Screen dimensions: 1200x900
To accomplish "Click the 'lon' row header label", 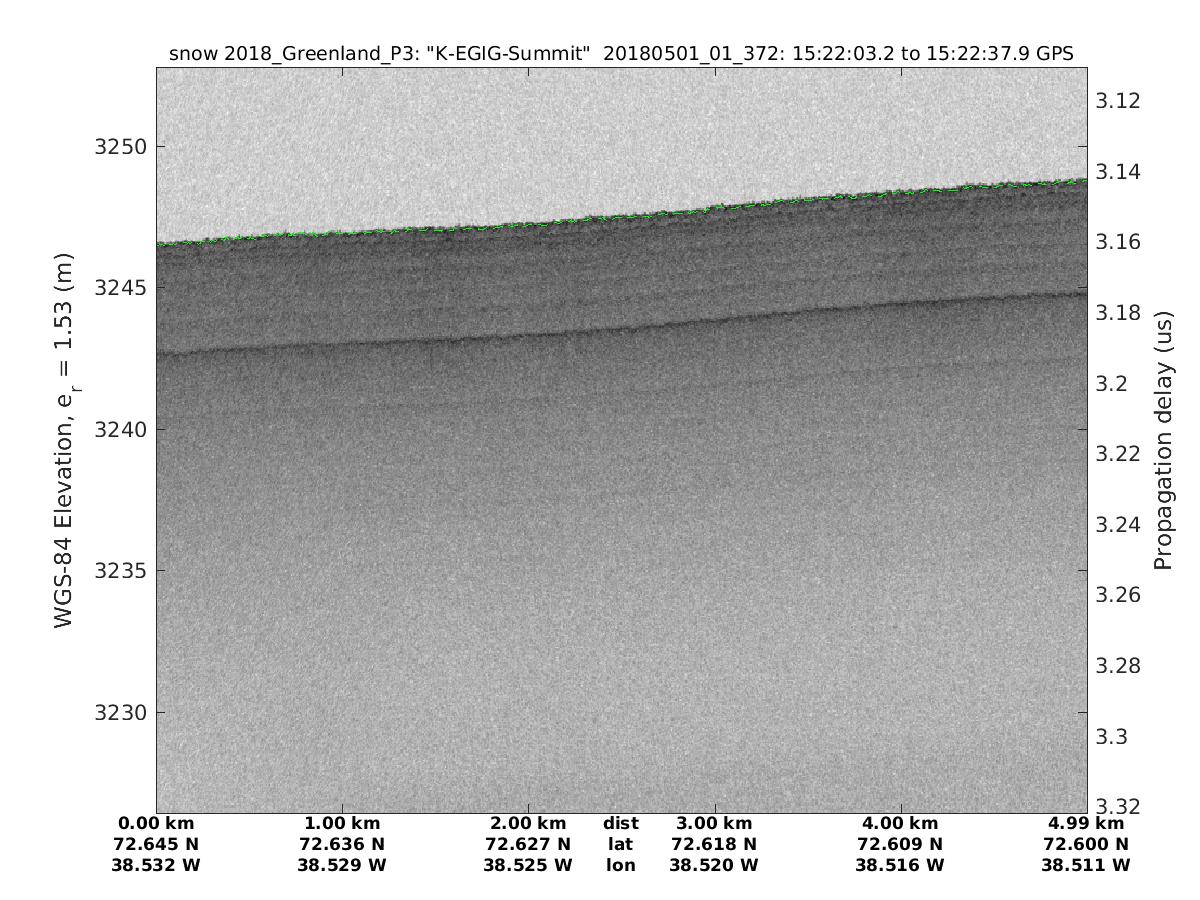I will click(x=620, y=865).
